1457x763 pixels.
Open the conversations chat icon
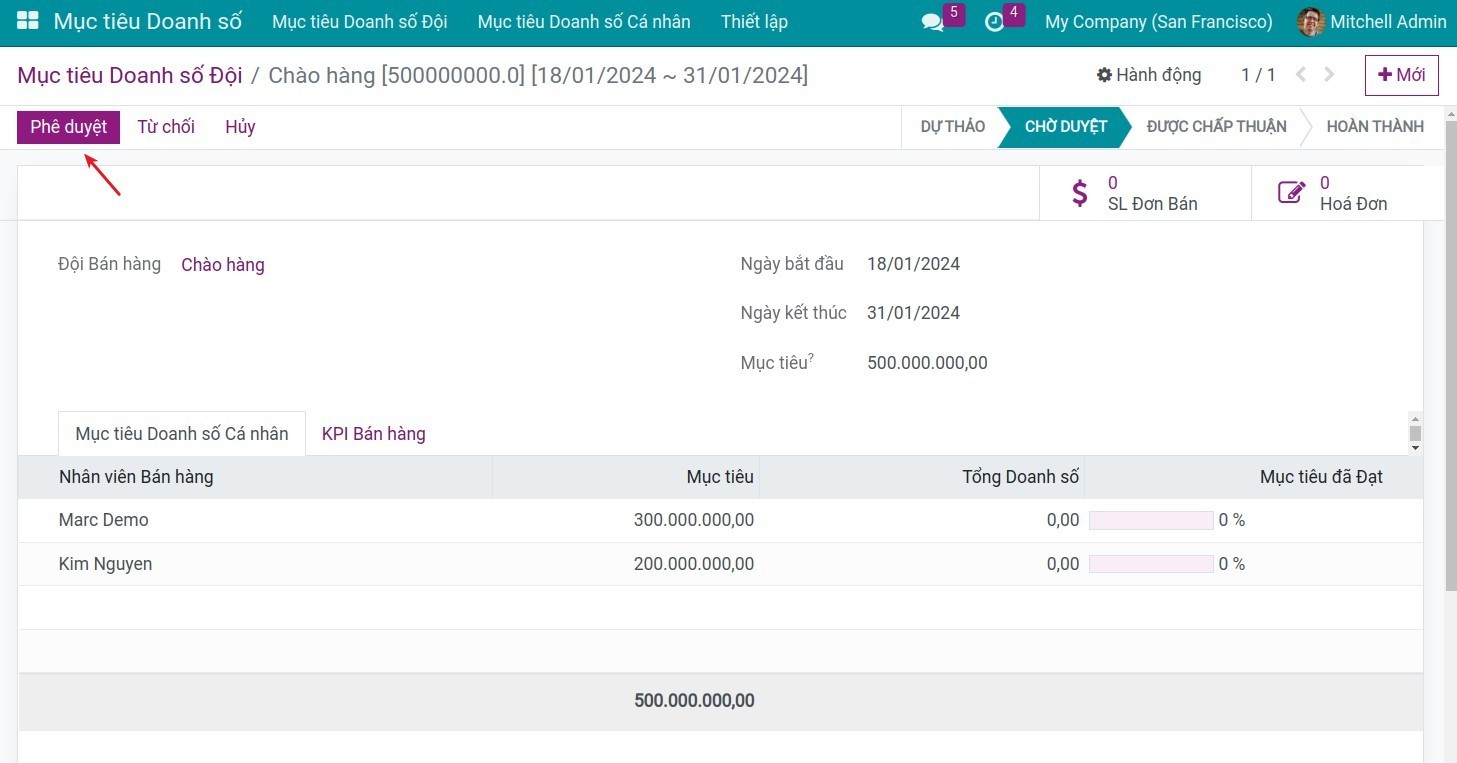point(933,22)
